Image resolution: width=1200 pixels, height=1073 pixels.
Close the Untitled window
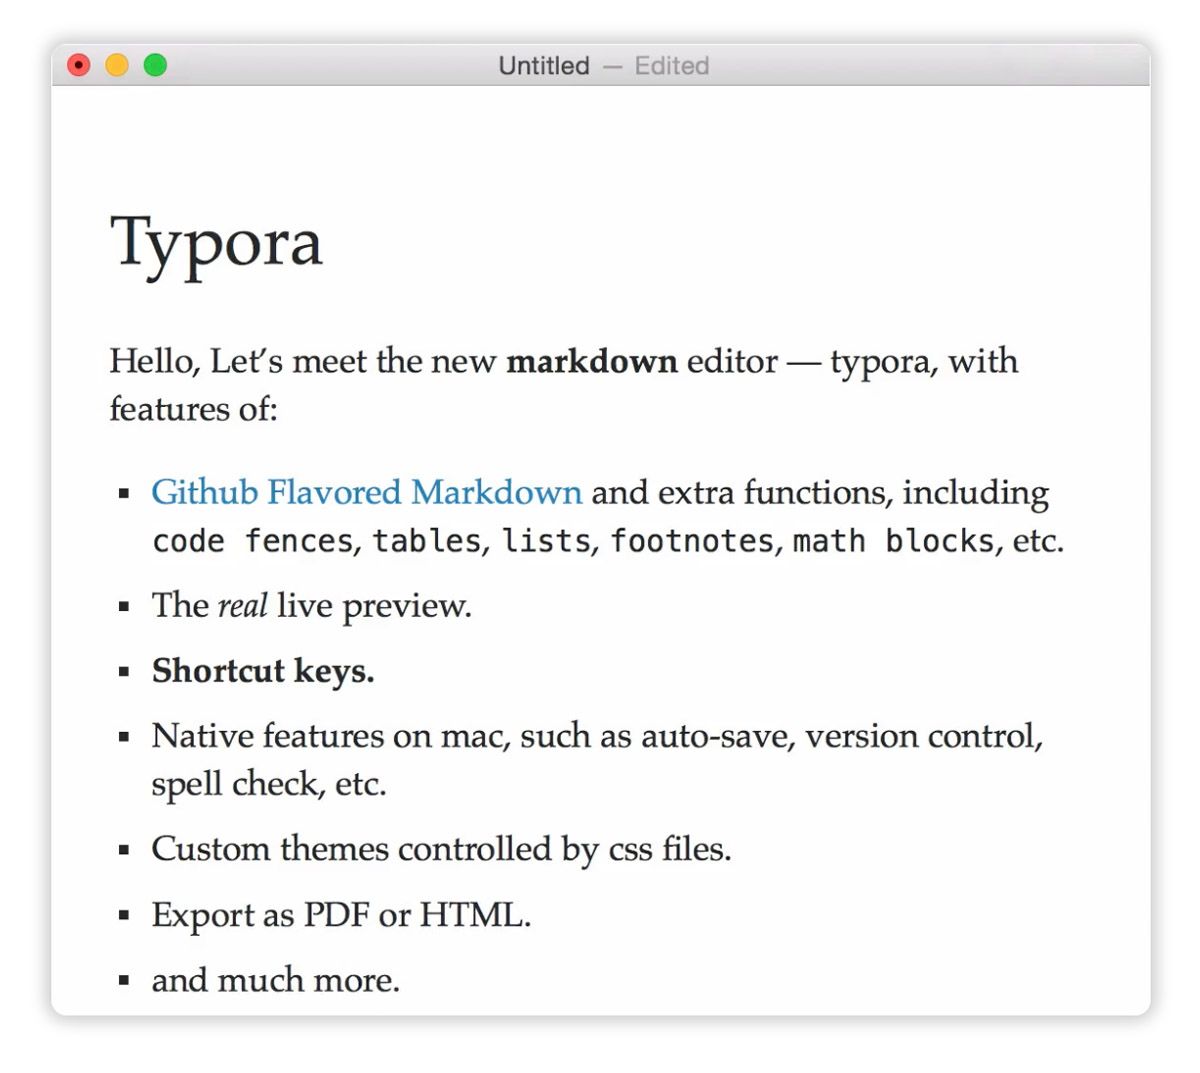pyautogui.click(x=79, y=65)
